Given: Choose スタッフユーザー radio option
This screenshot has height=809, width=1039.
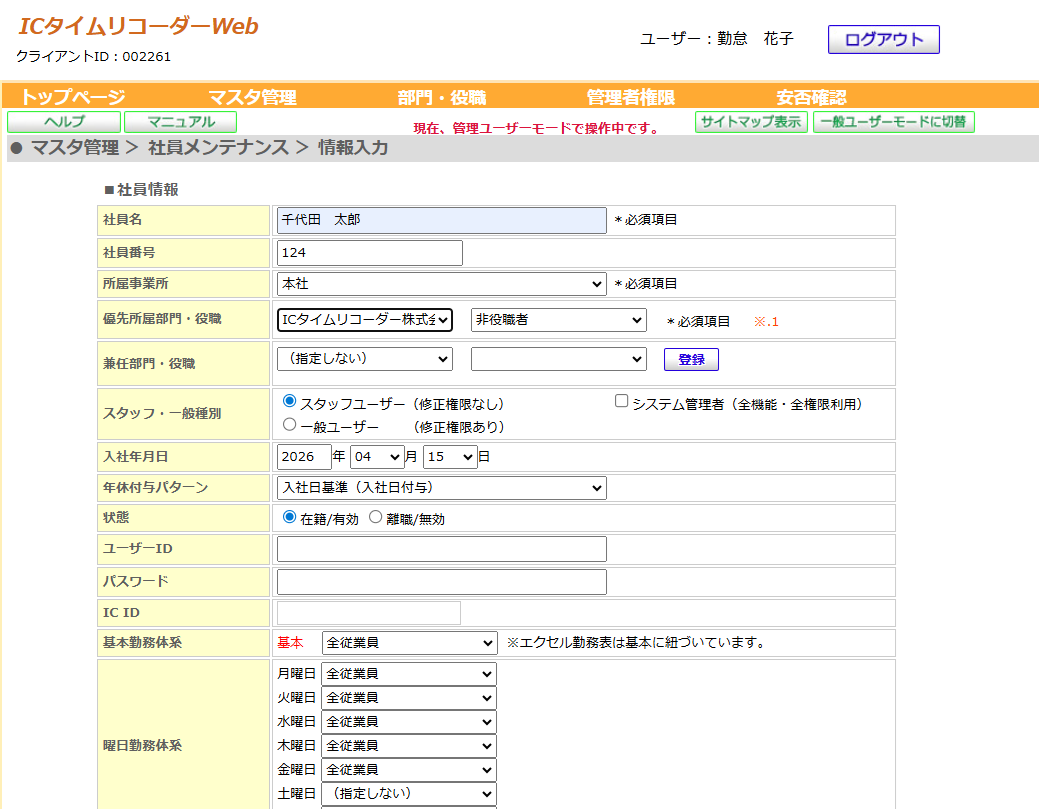Looking at the screenshot, I should tap(290, 402).
